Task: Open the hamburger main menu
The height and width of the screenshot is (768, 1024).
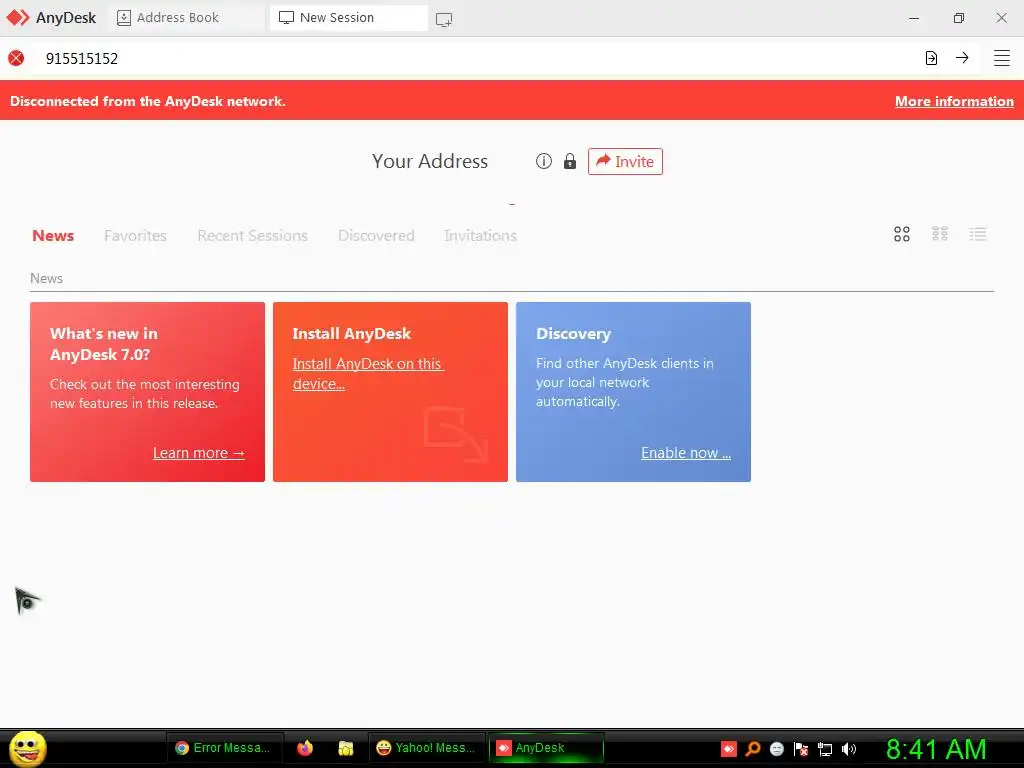Action: (1002, 58)
